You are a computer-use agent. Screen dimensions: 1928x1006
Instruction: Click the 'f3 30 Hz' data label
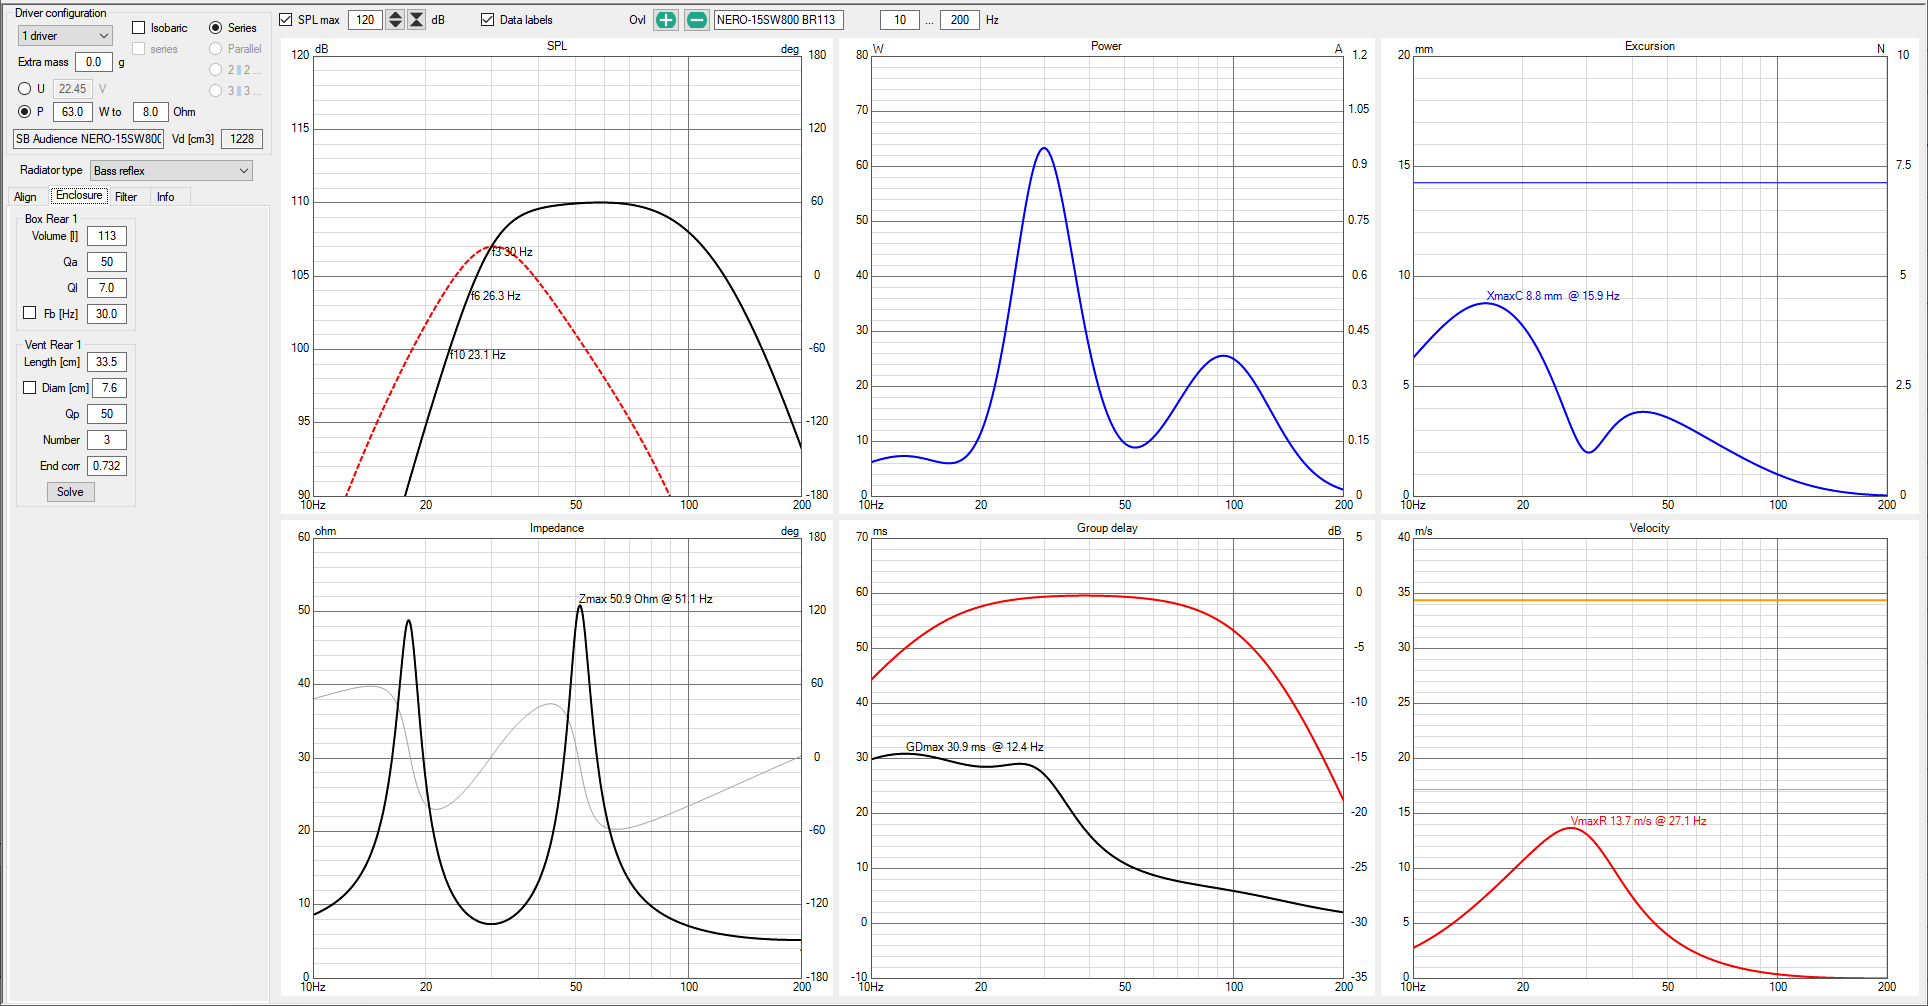pos(512,252)
